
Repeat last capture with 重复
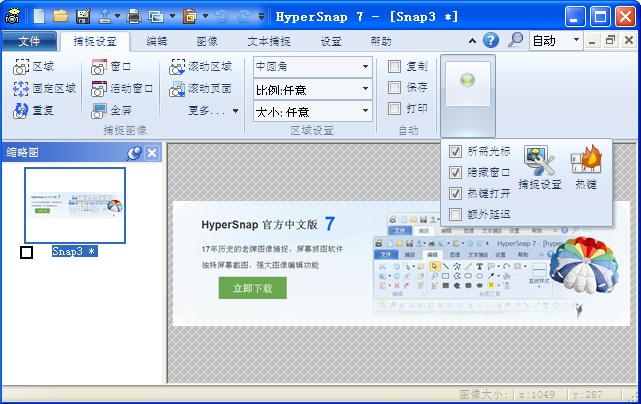(x=33, y=110)
